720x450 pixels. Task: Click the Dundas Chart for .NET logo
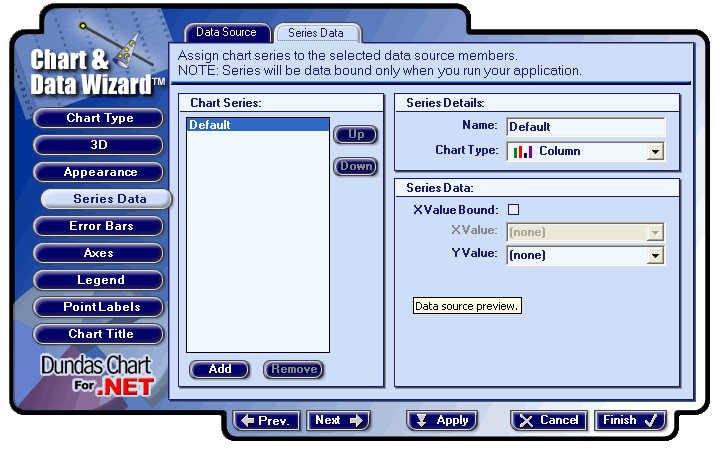(97, 375)
